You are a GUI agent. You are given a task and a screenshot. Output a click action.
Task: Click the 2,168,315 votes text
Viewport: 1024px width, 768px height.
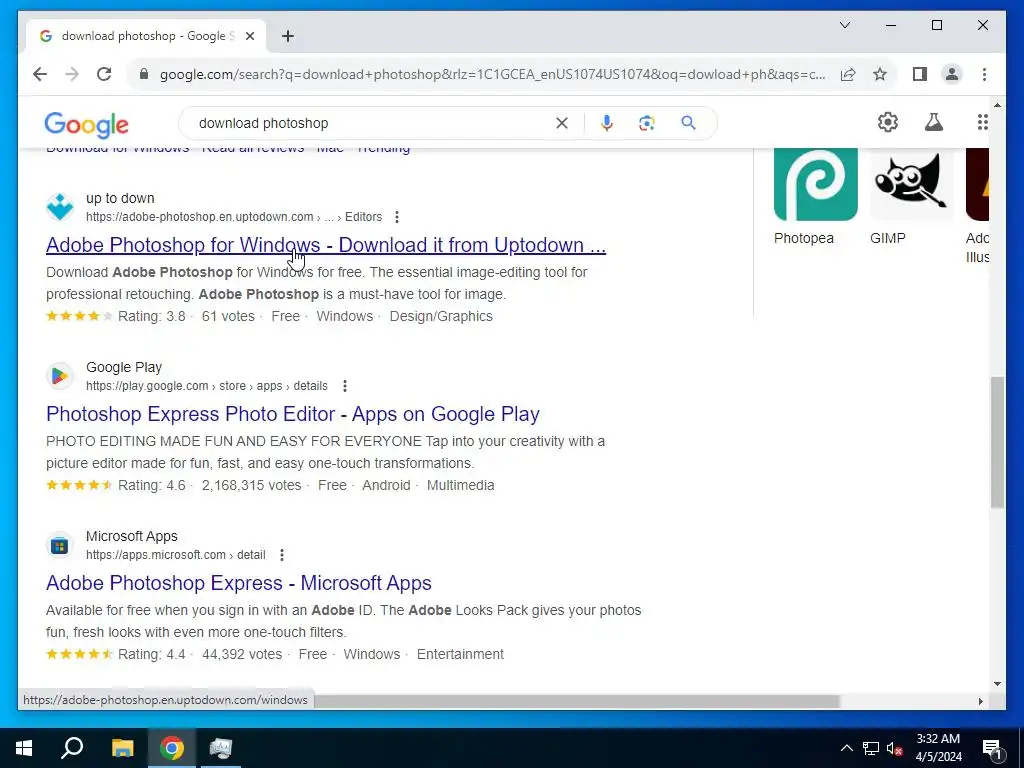click(251, 485)
